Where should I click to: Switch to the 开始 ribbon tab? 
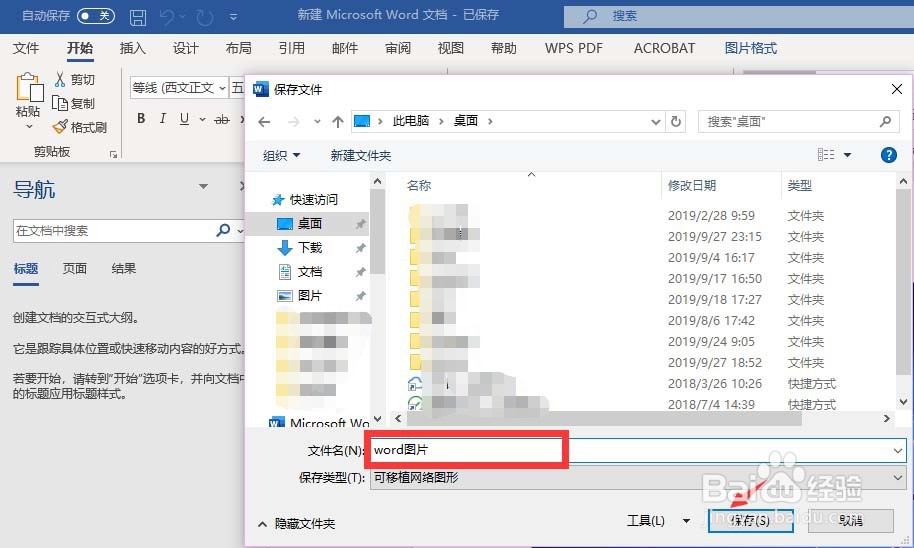click(80, 48)
